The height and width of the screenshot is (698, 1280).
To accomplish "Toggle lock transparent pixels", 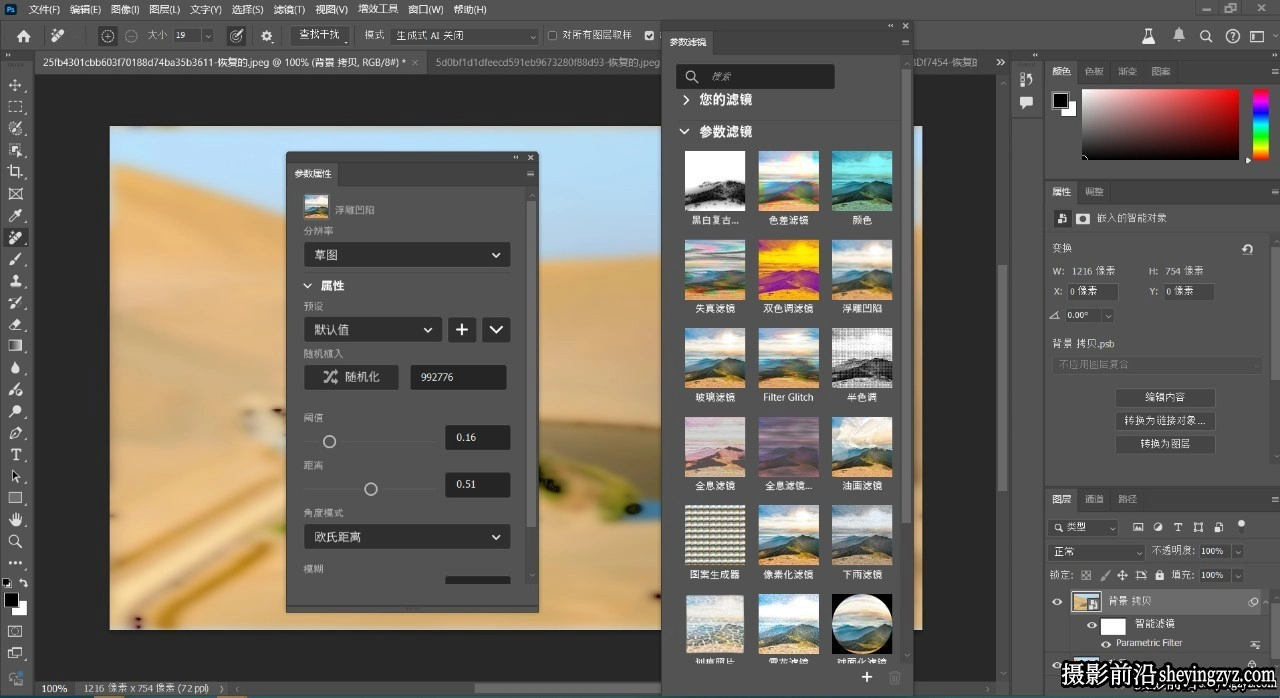I will (x=1086, y=575).
